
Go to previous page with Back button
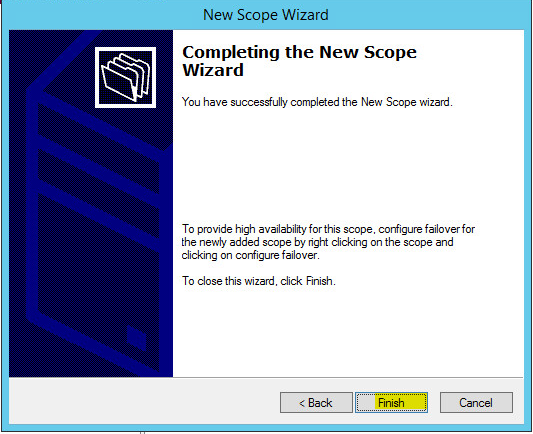pyautogui.click(x=316, y=403)
